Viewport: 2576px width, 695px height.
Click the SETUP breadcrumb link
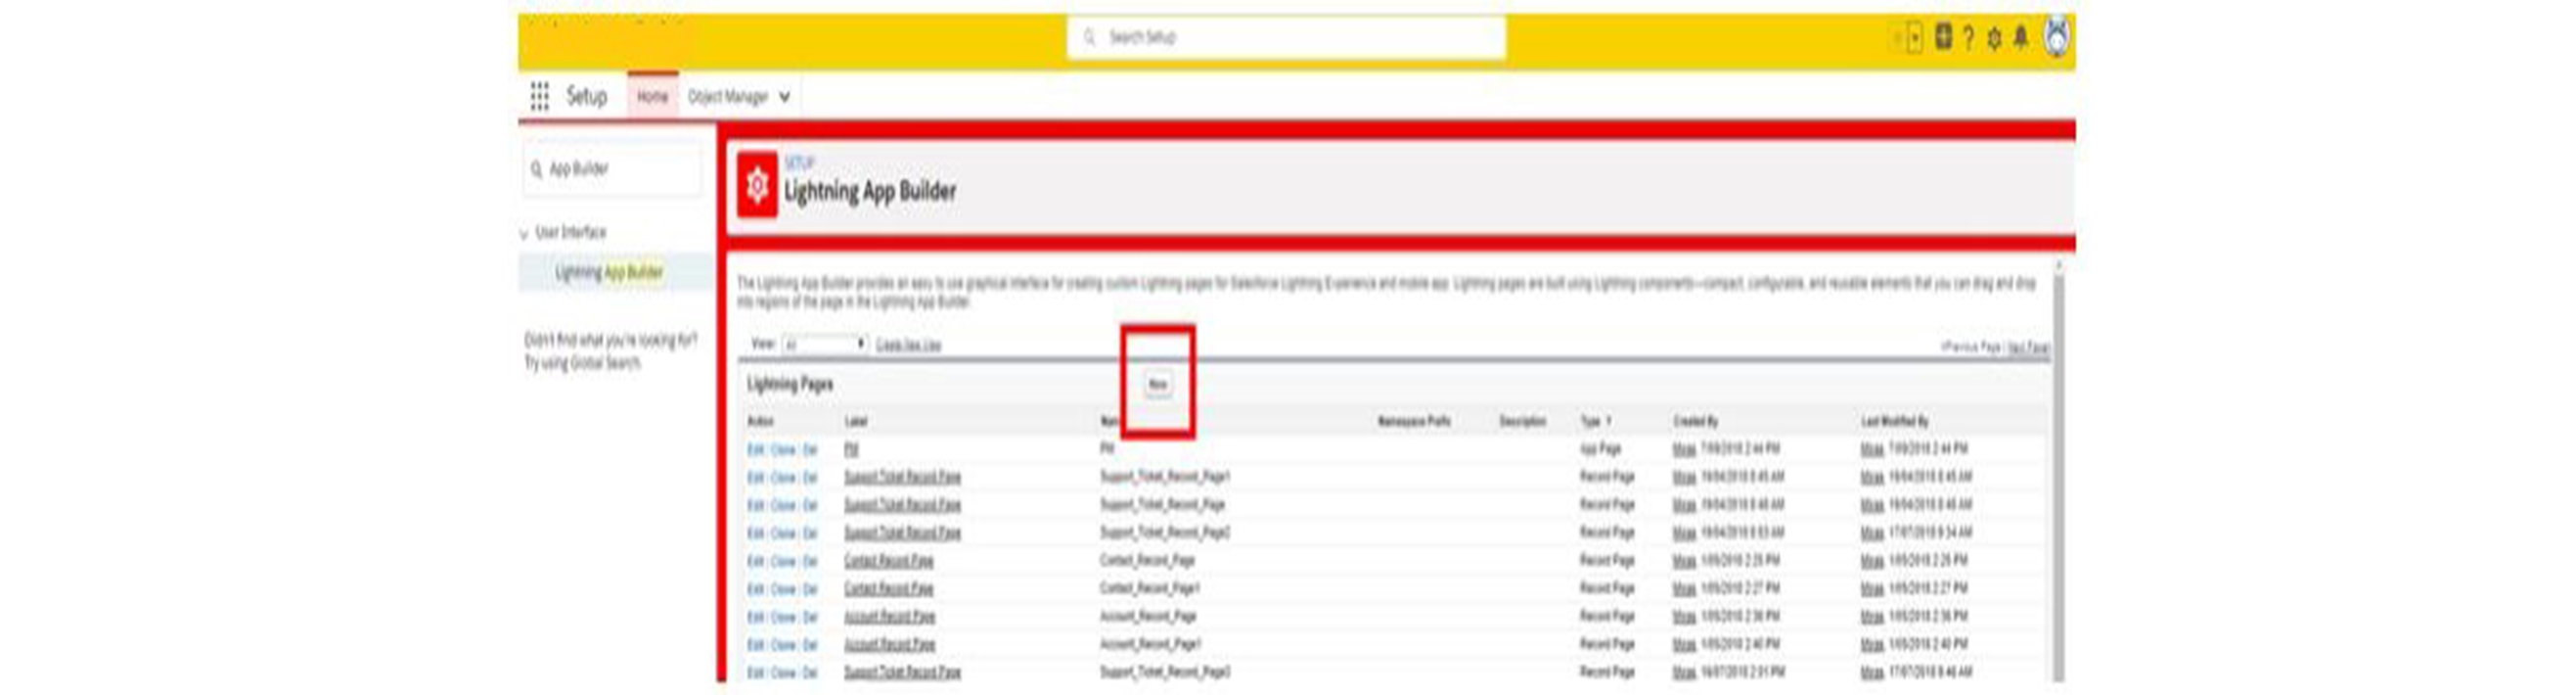click(x=798, y=162)
